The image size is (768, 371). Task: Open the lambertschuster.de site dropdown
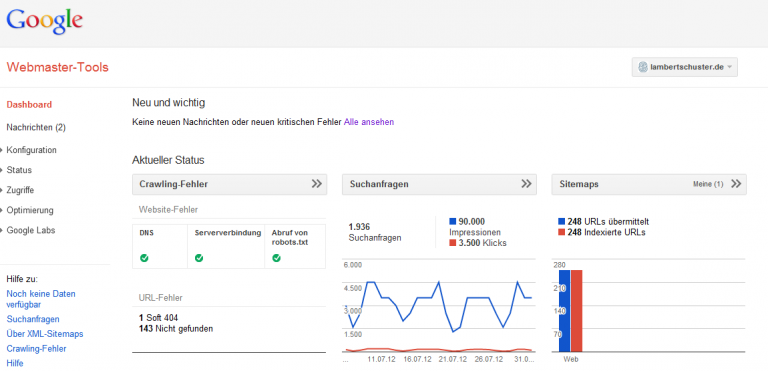pos(685,67)
